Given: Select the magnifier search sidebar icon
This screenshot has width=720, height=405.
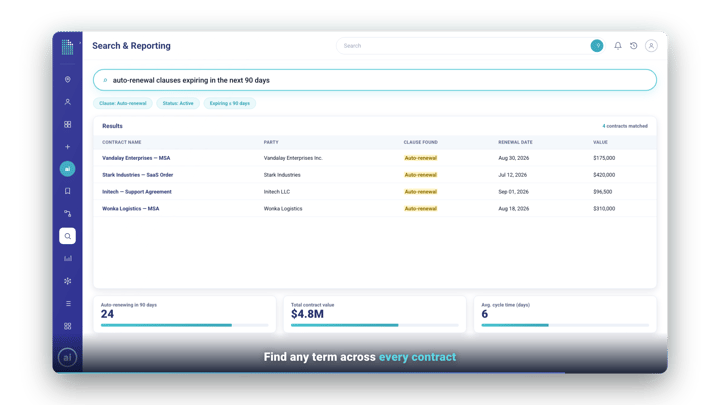Looking at the screenshot, I should [68, 236].
